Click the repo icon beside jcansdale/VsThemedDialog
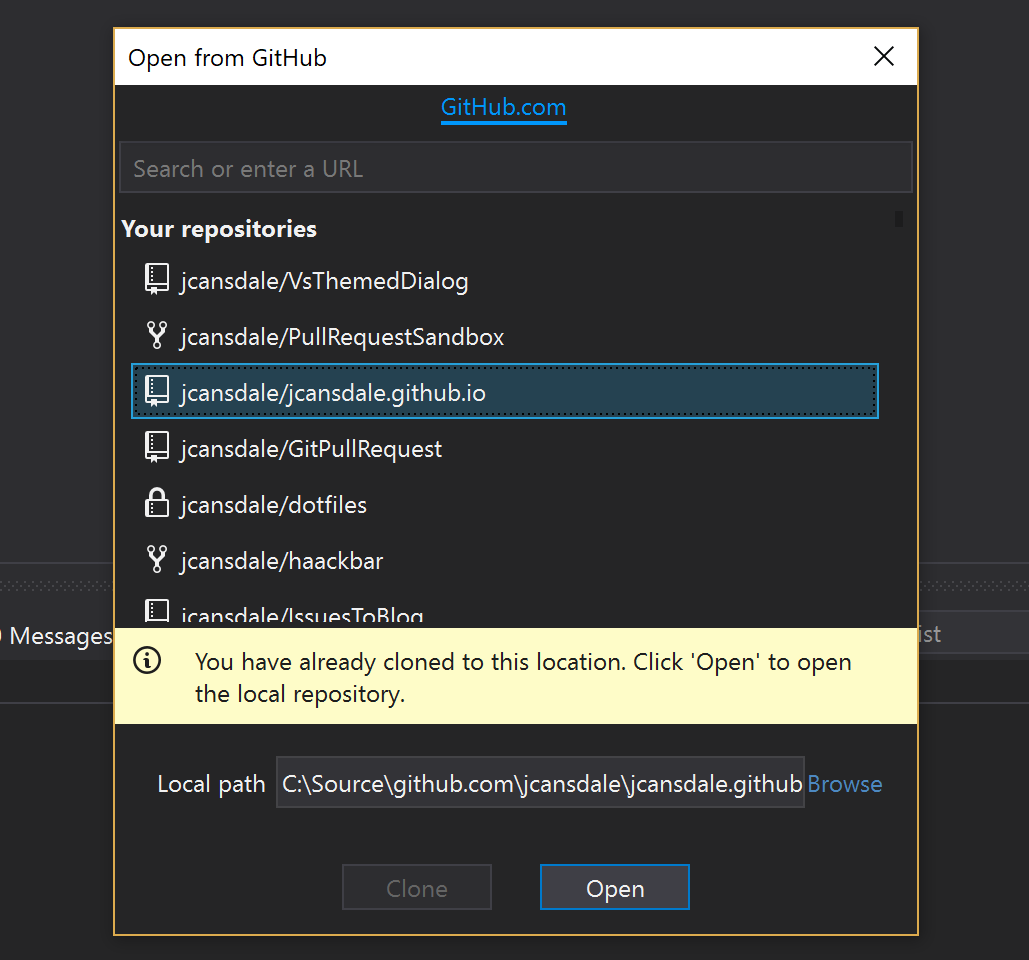This screenshot has height=960, width=1029. point(156,279)
